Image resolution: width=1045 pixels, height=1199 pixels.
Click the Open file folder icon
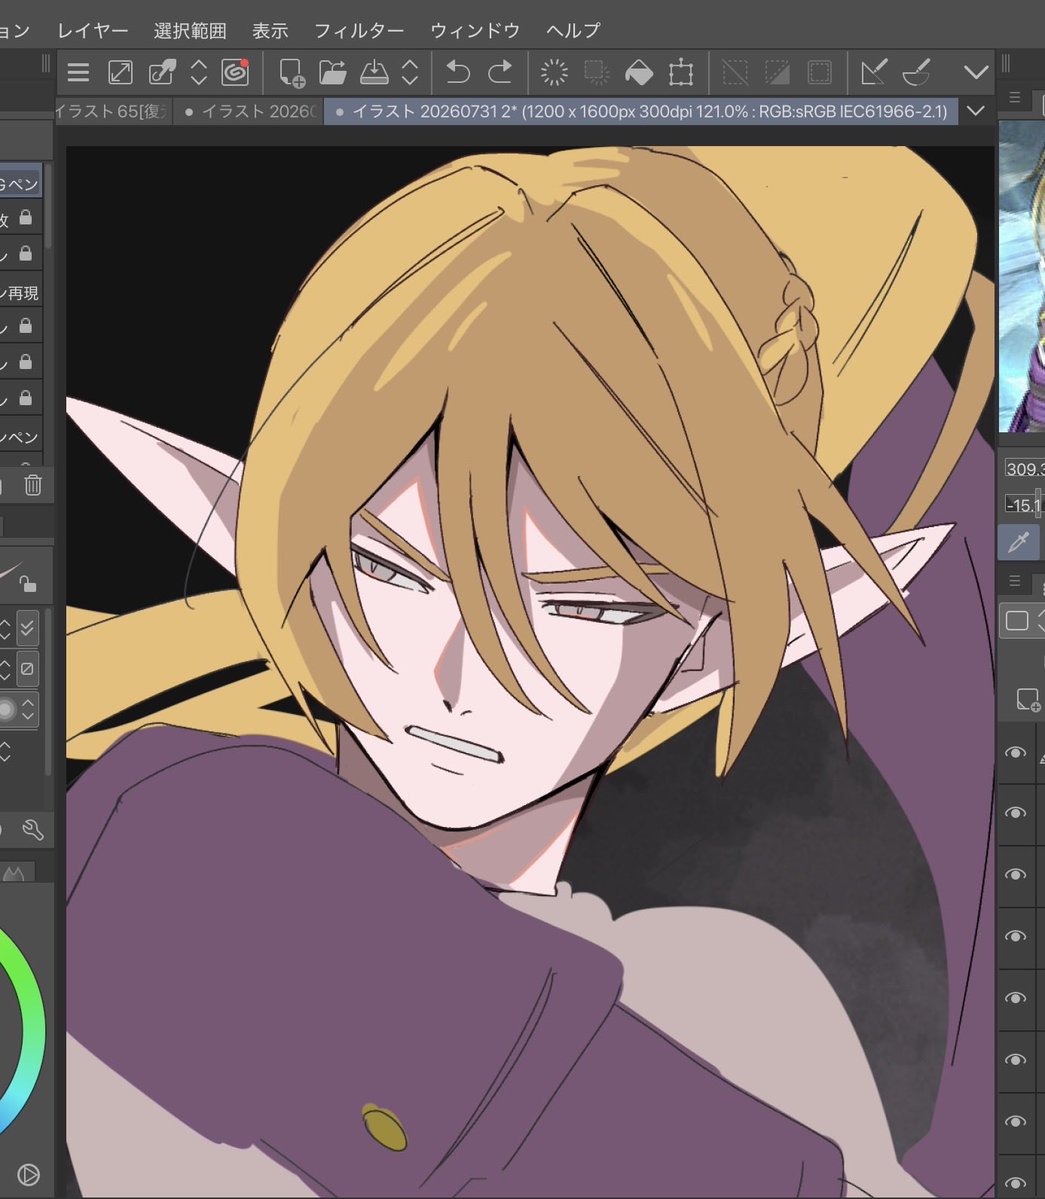(333, 73)
